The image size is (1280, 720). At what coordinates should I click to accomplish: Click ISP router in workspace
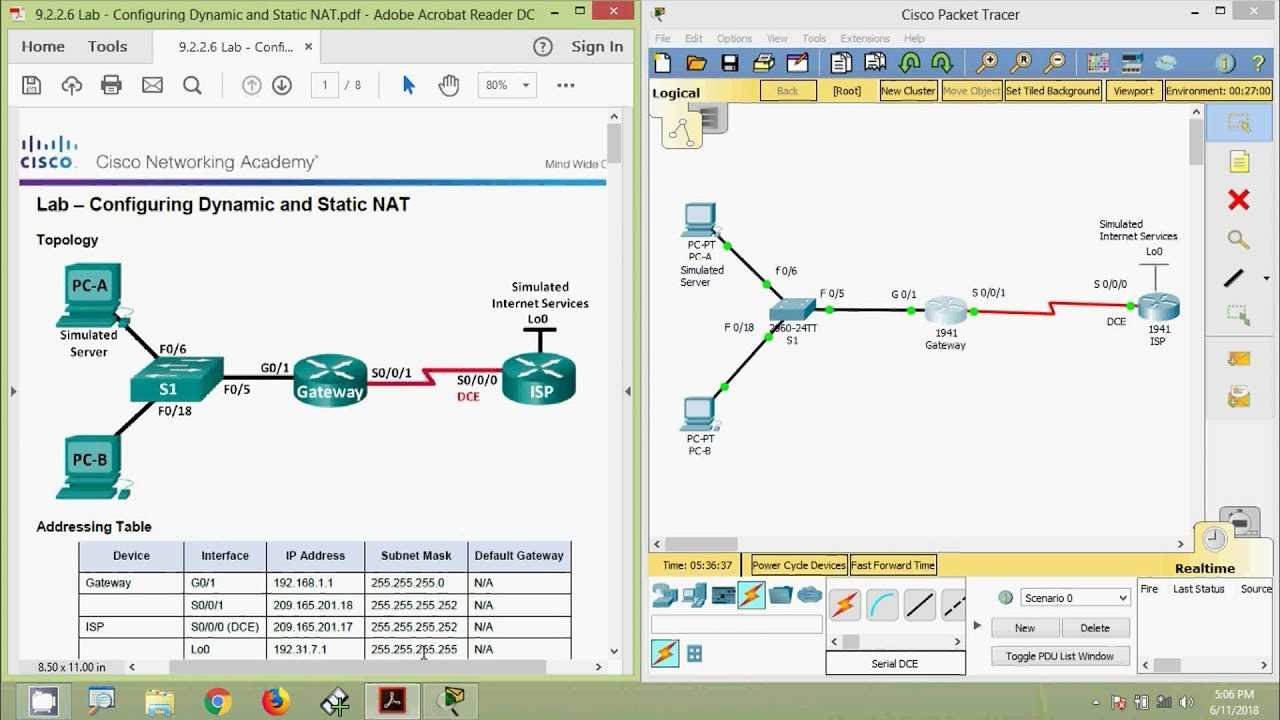pos(1158,307)
